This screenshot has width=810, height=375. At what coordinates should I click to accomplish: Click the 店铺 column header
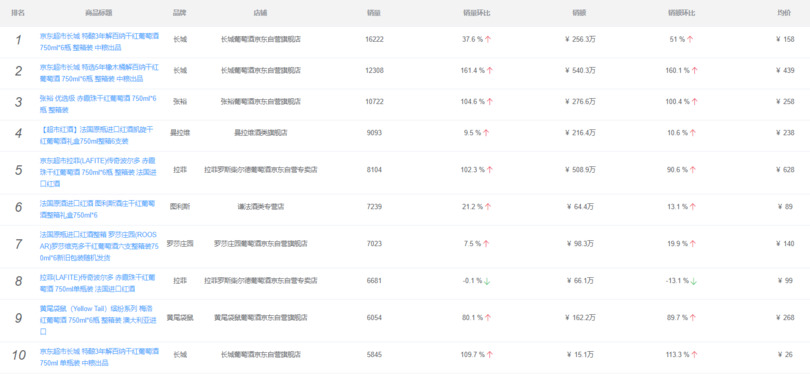(261, 12)
